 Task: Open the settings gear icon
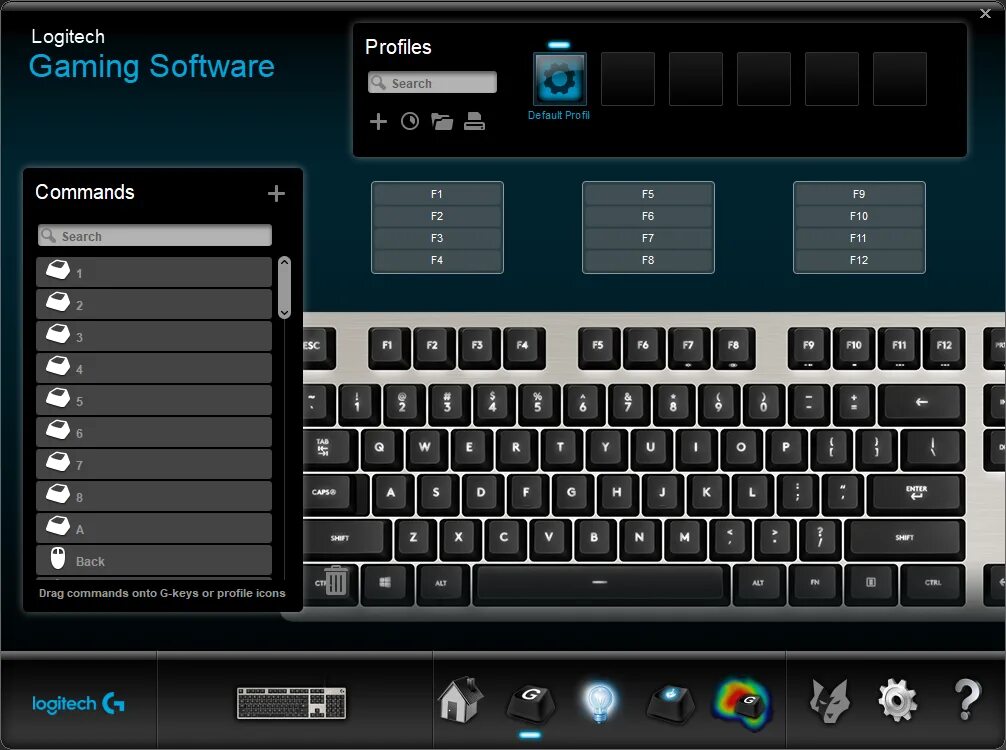(897, 701)
